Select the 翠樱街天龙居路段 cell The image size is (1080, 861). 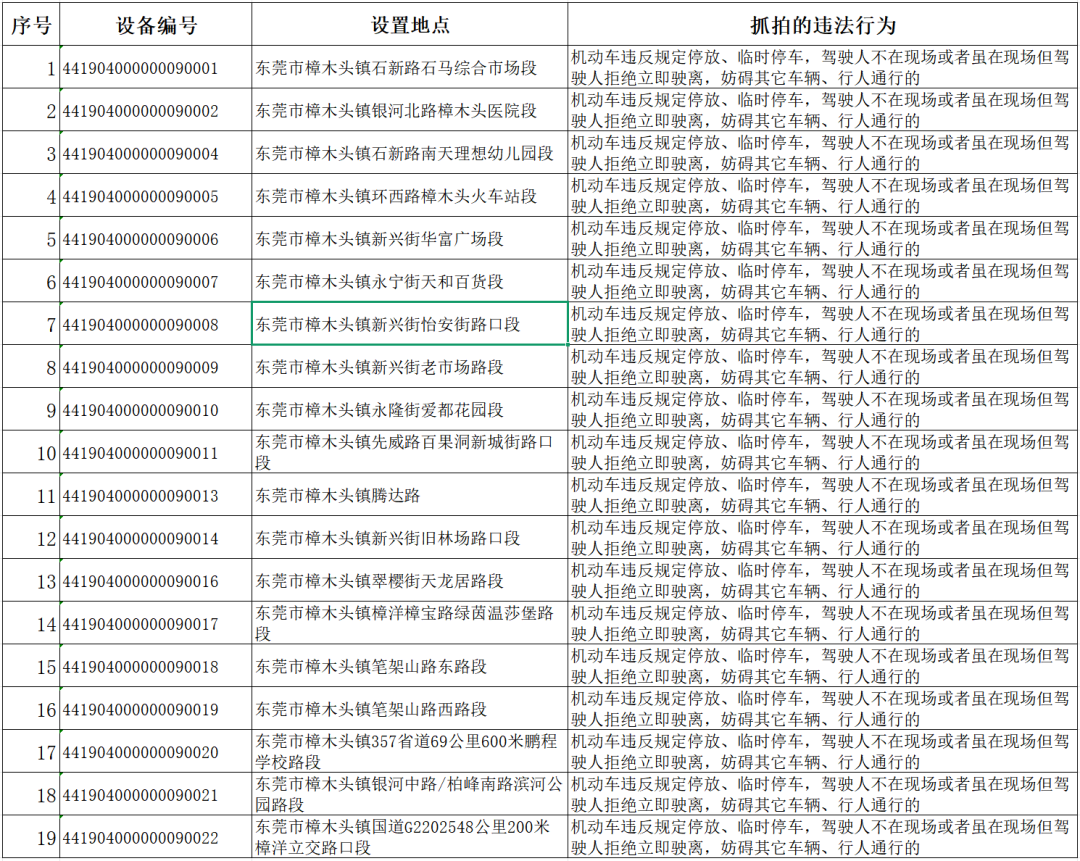pyautogui.click(x=409, y=581)
